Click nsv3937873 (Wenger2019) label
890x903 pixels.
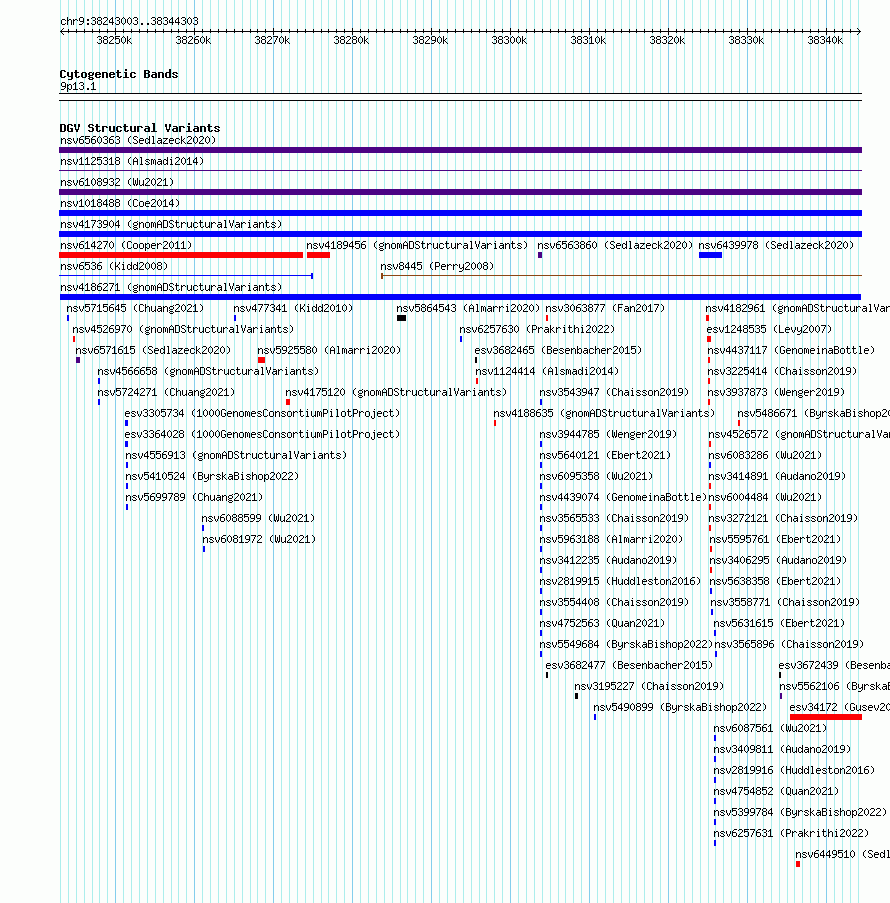(777, 393)
